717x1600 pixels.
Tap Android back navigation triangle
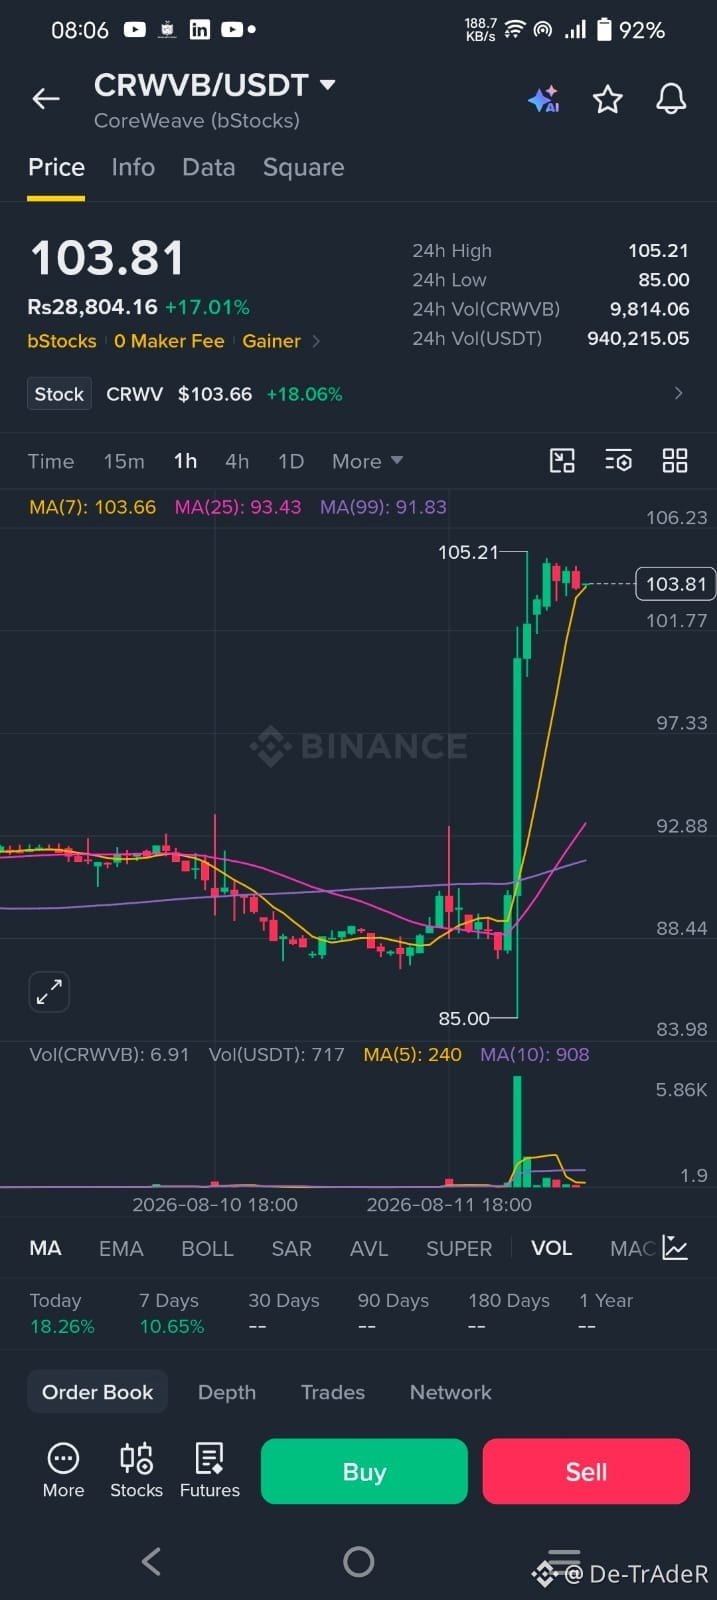(151, 1561)
